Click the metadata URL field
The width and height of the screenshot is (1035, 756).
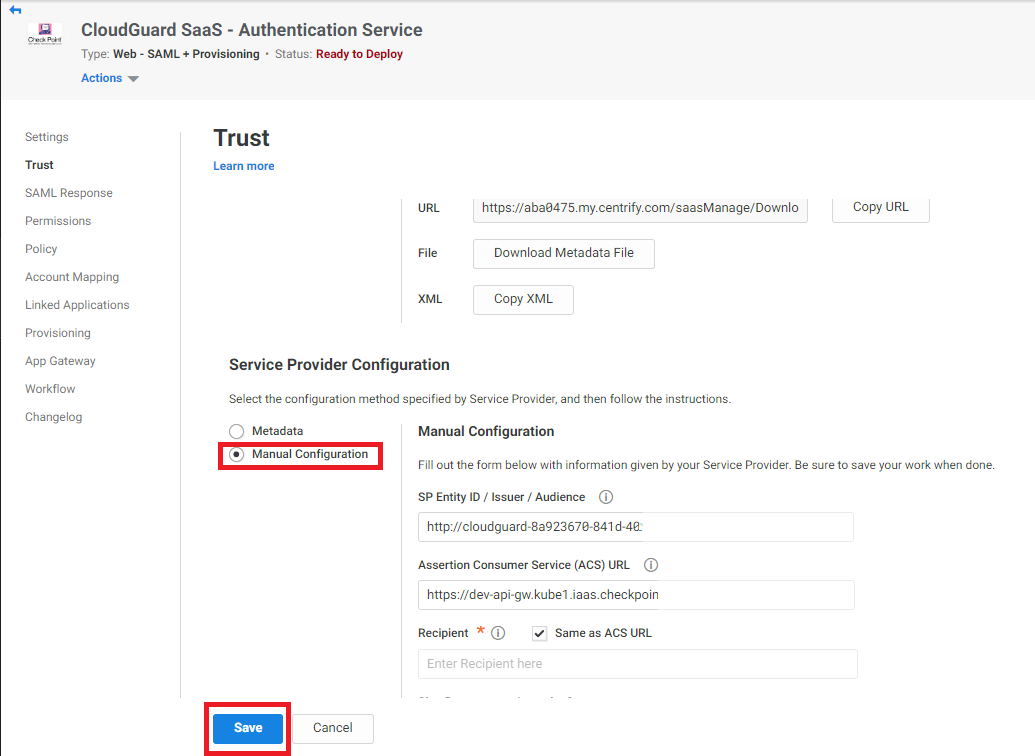click(x=640, y=208)
